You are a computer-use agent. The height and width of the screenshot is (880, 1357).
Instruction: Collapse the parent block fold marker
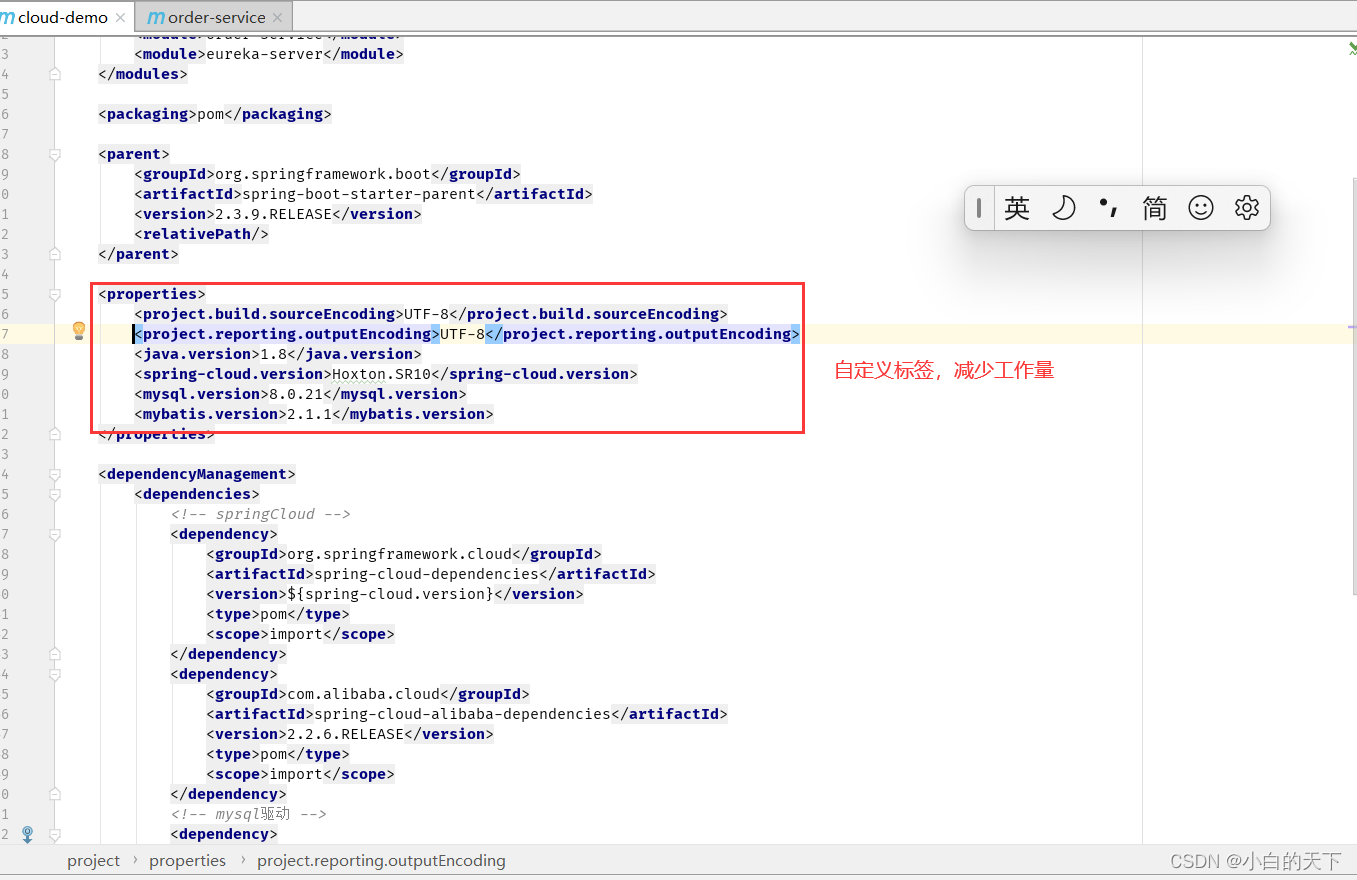click(55, 154)
